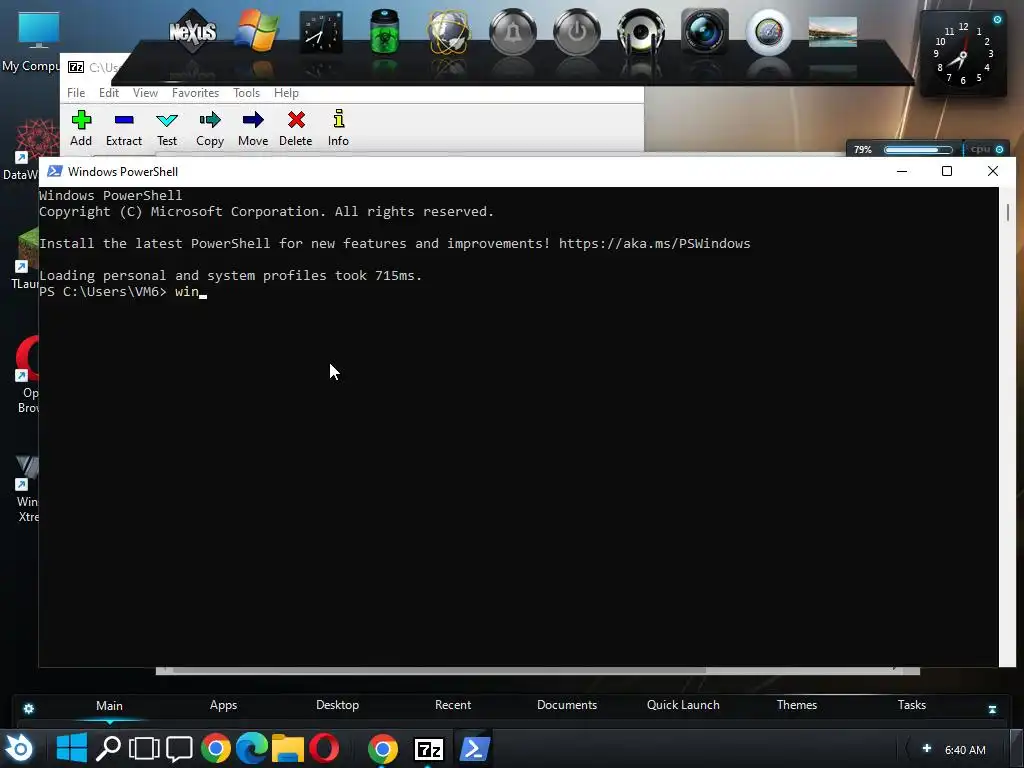This screenshot has width=1024, height=768.
Task: Switch to the Documents tab
Action: pyautogui.click(x=567, y=705)
